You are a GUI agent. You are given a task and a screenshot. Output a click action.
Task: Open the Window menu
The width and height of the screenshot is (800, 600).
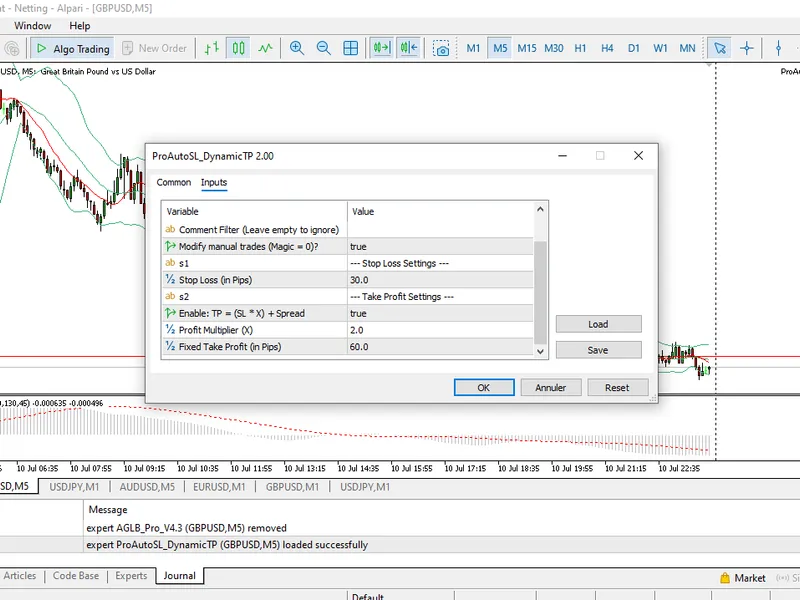[x=33, y=26]
